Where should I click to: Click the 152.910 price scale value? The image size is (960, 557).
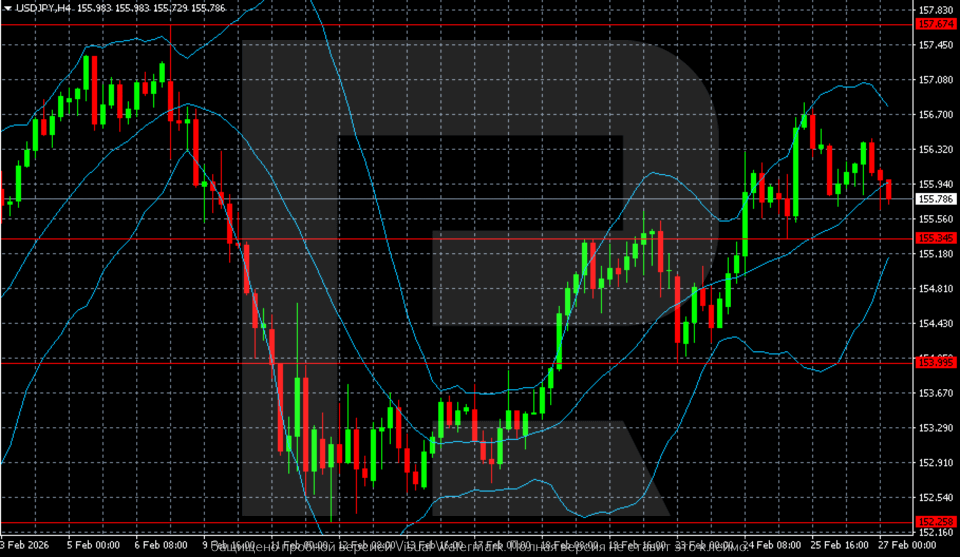click(x=937, y=463)
